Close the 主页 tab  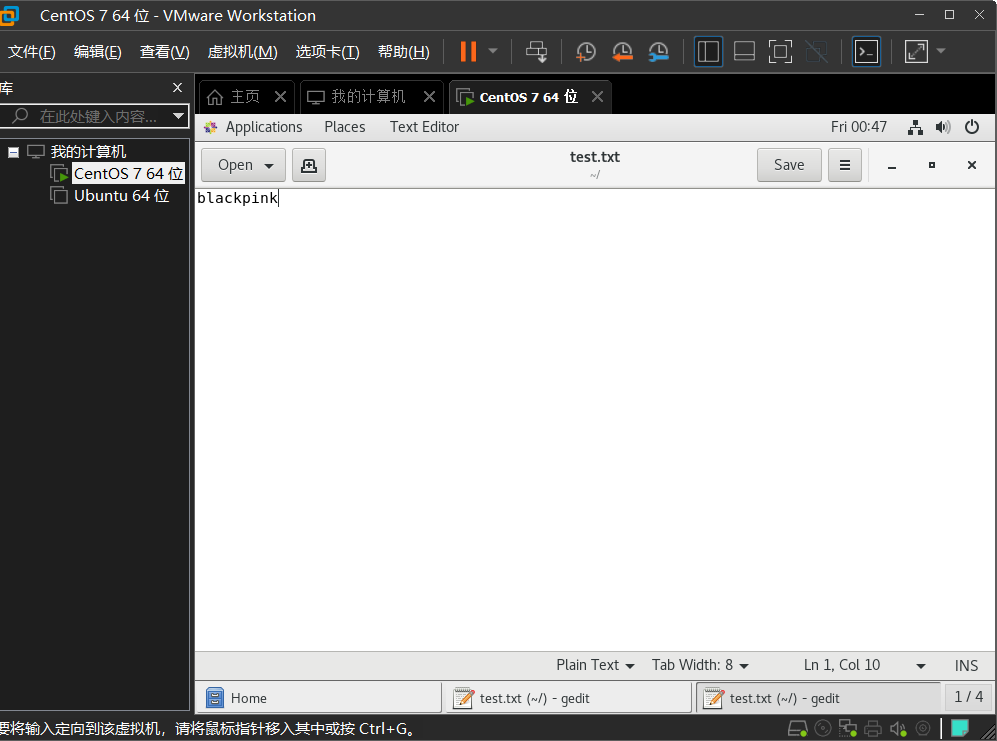click(x=280, y=97)
